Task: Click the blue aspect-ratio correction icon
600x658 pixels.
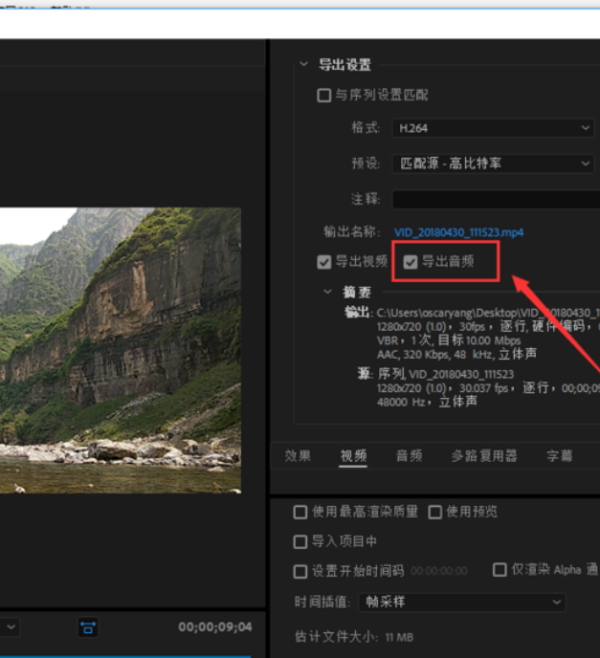Action: point(88,628)
